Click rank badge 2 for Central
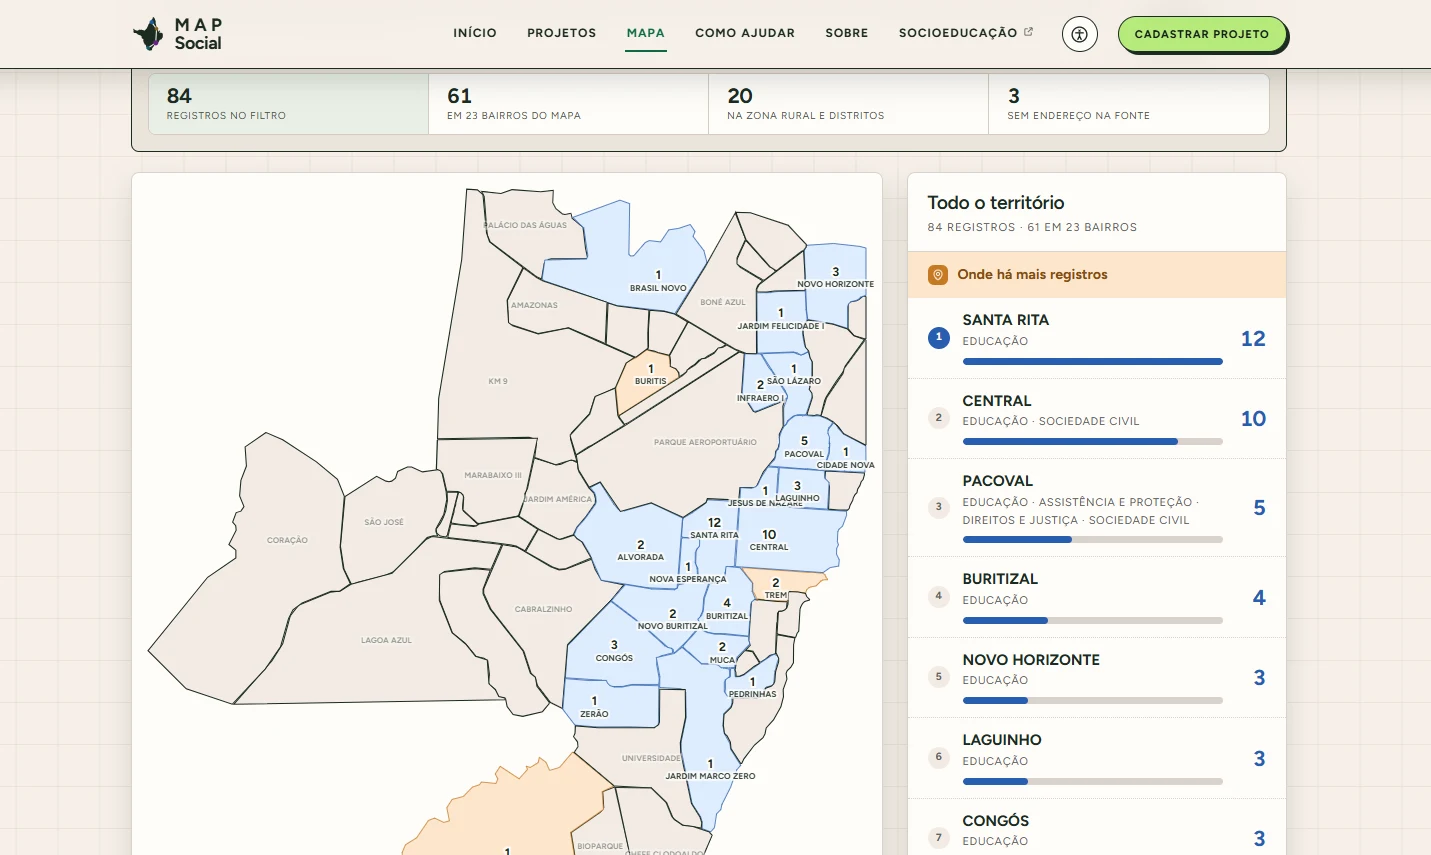 coord(938,418)
